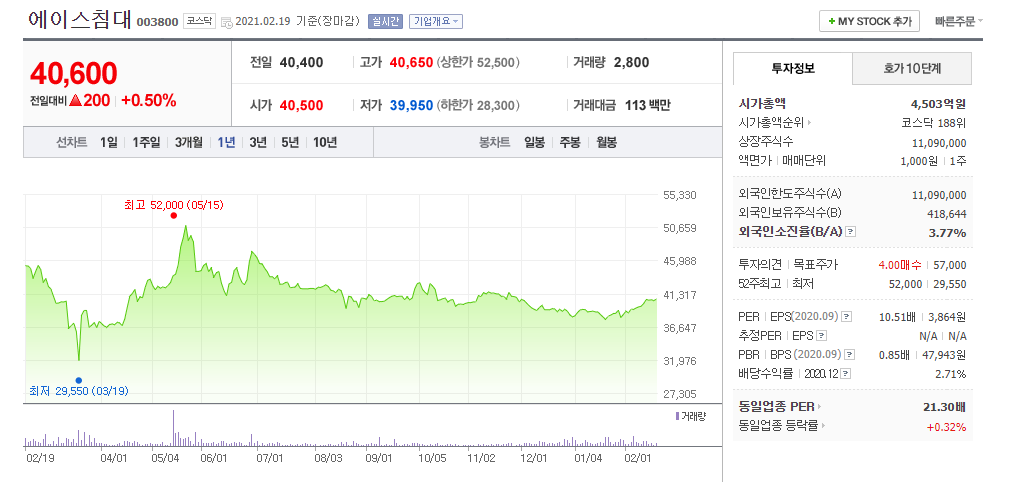Viewport: 1013px width, 482px height.
Task: Click the investment opinion 4.00매수
Action: pos(900,265)
